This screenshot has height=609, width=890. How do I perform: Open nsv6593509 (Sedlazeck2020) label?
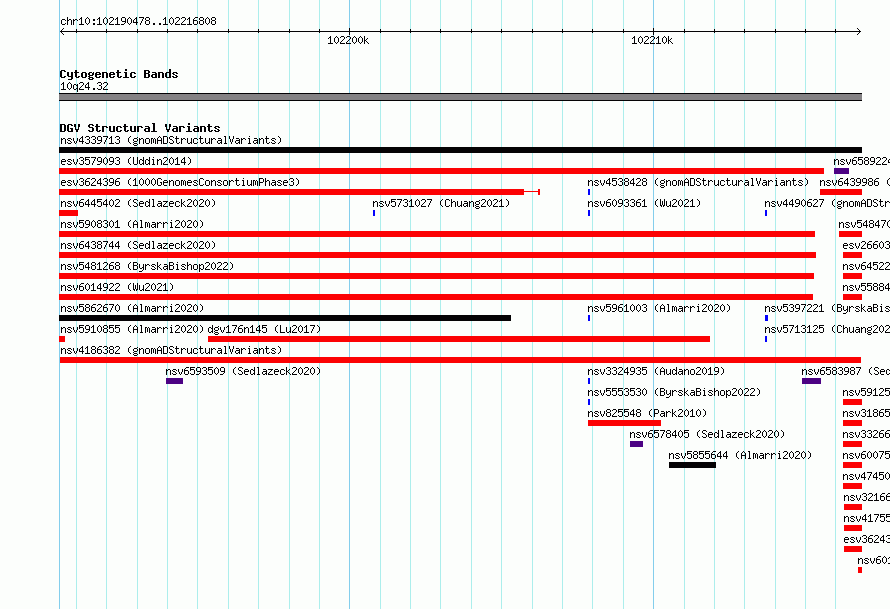[x=243, y=371]
